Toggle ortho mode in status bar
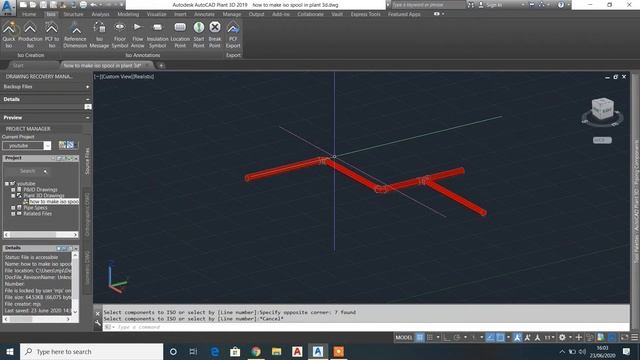 tap(447, 337)
